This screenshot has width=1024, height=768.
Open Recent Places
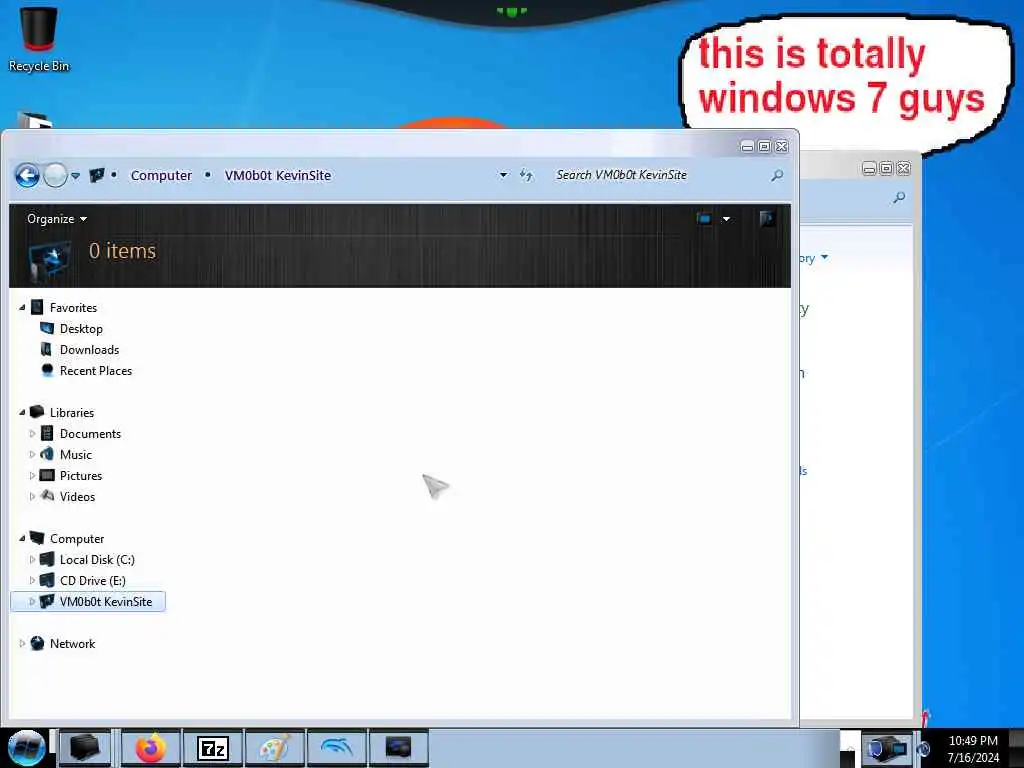click(x=96, y=370)
